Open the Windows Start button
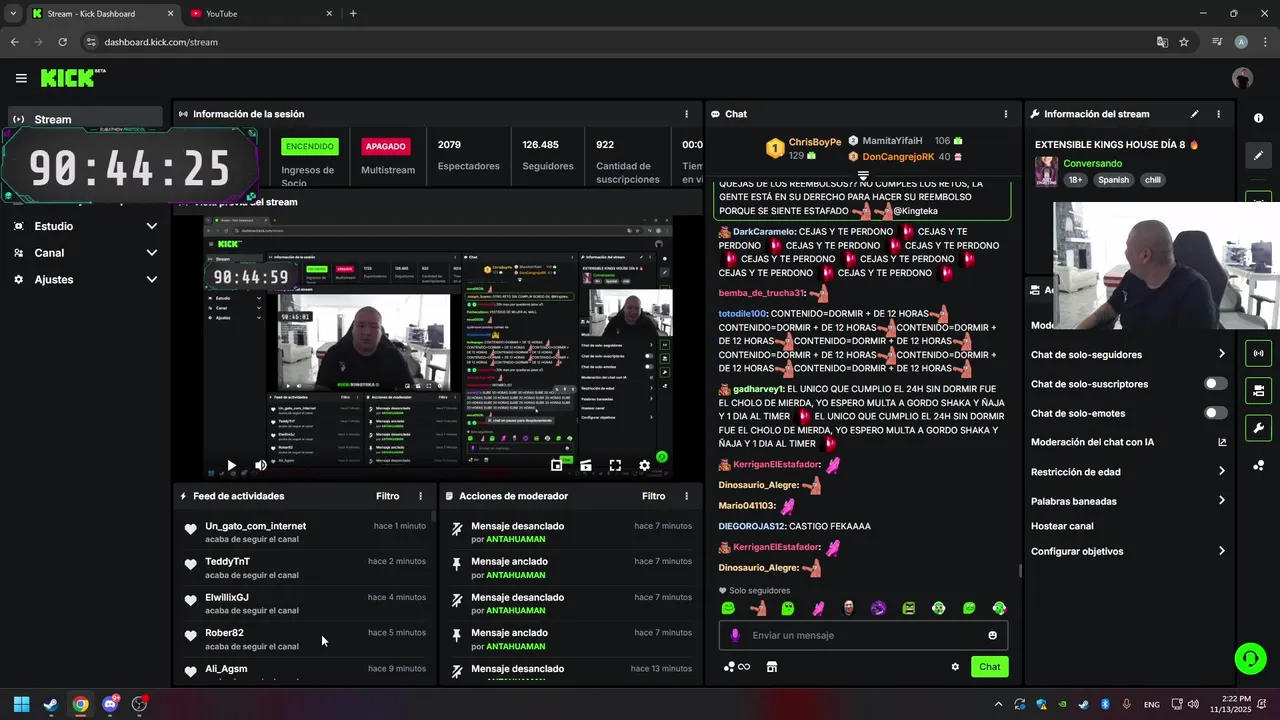Image resolution: width=1280 pixels, height=720 pixels. tap(21, 704)
